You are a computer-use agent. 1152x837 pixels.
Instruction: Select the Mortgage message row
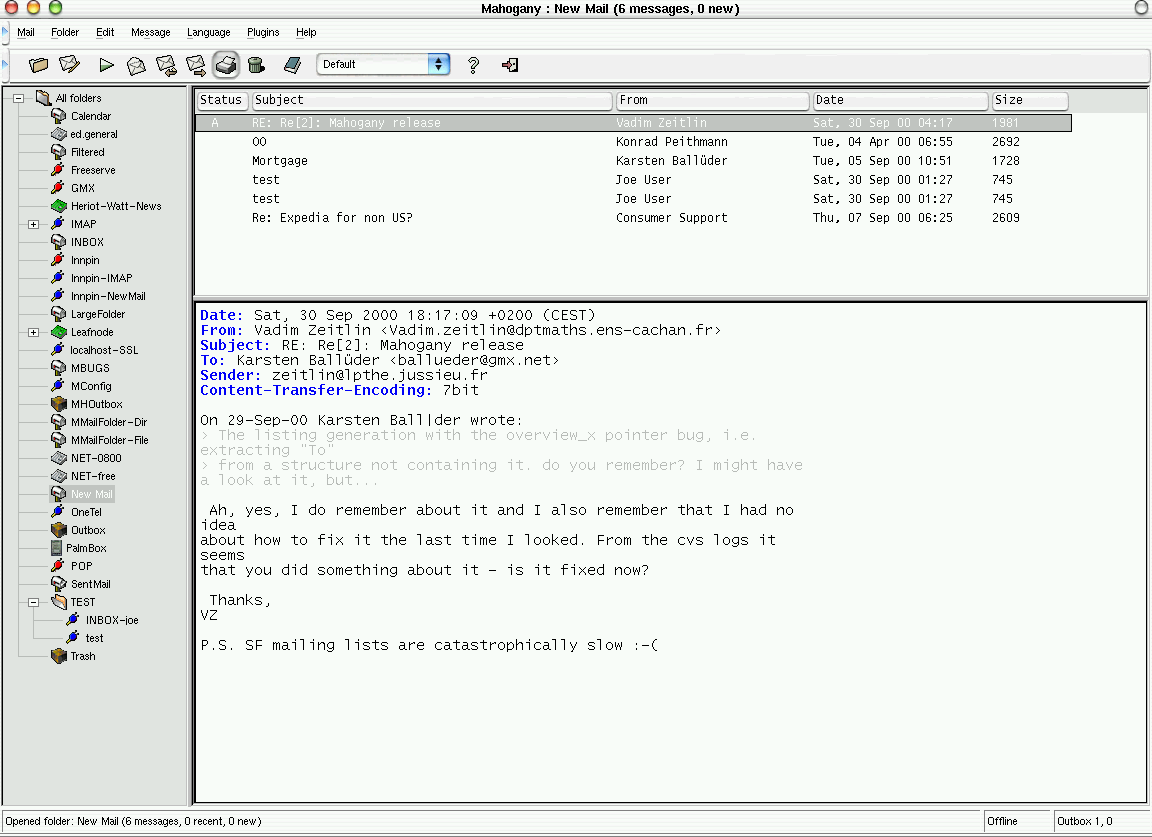633,161
